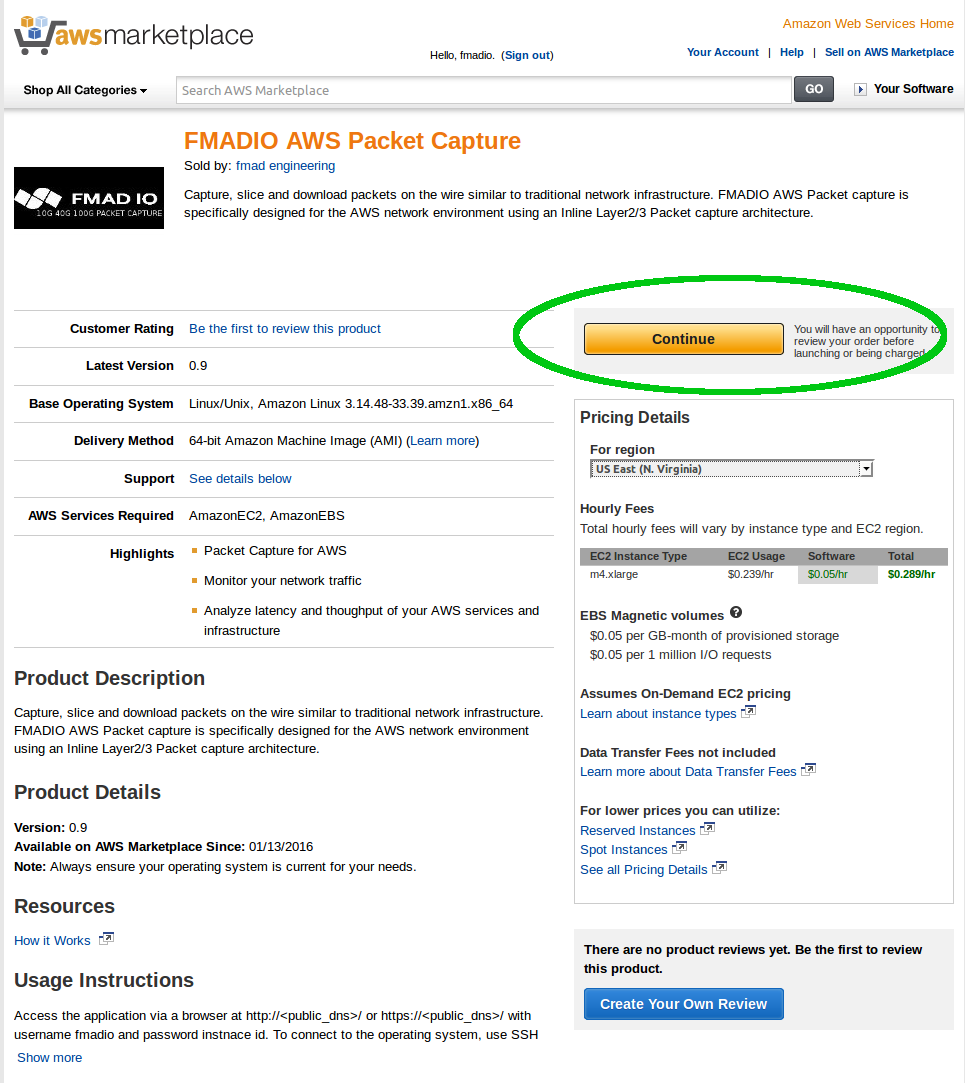Expand Show more under Usage Instructions
The height and width of the screenshot is (1083, 965).
pos(48,1057)
